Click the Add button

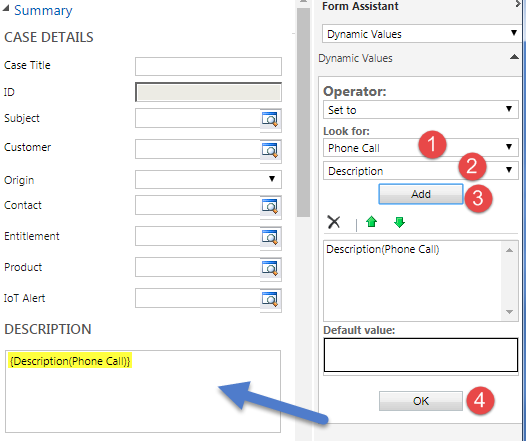click(421, 194)
